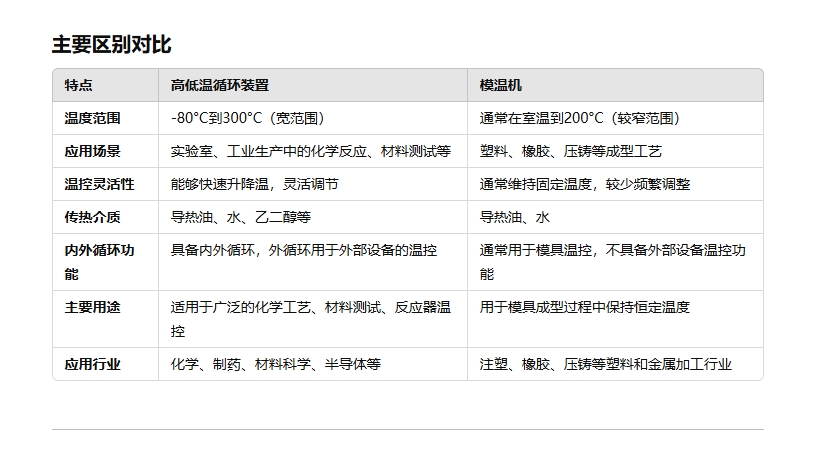
Task: Click the heading 主要区别对比
Action: pyautogui.click(x=112, y=45)
